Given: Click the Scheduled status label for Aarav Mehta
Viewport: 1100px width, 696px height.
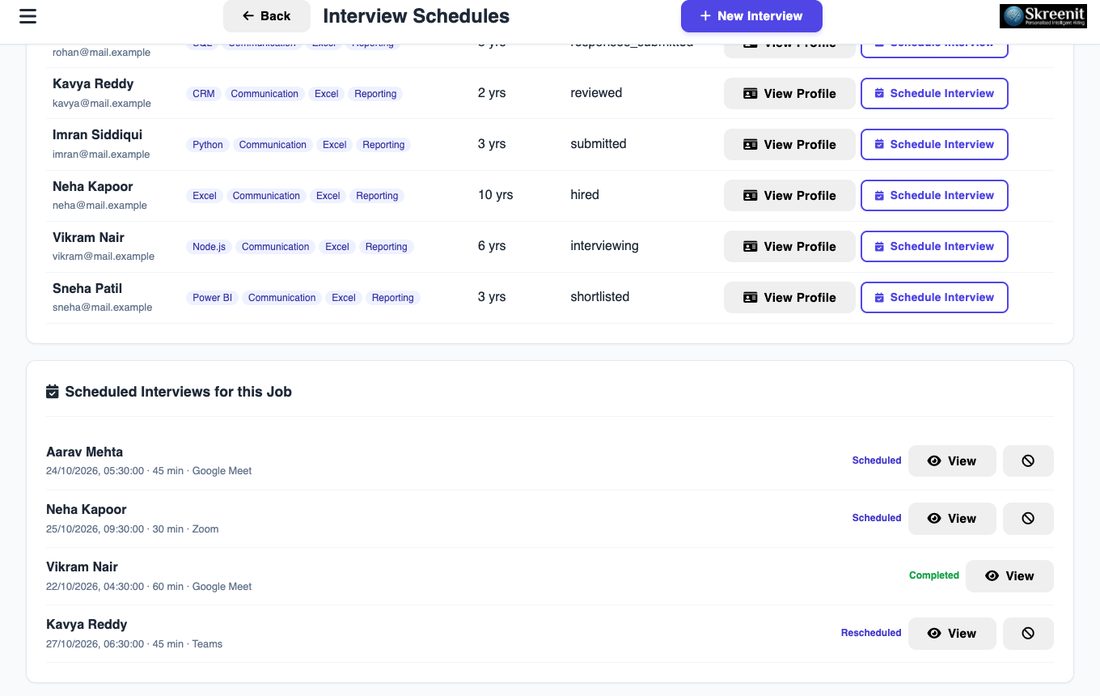Looking at the screenshot, I should click(x=876, y=461).
